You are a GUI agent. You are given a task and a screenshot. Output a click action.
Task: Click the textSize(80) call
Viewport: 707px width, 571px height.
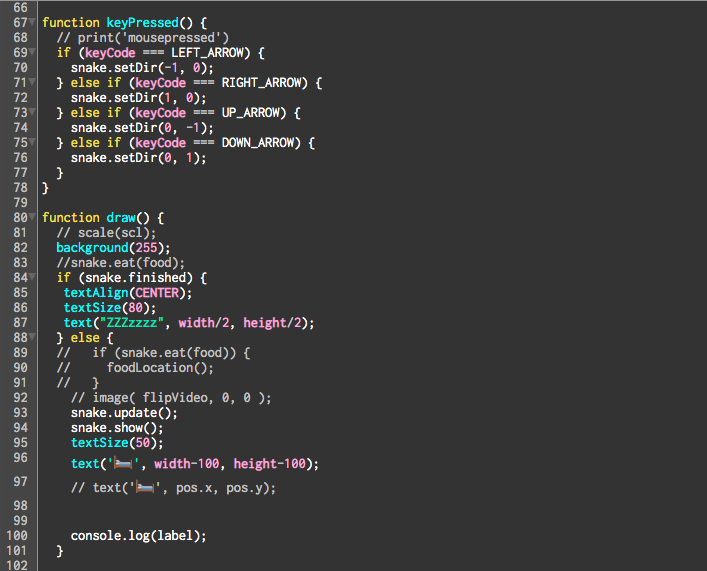110,308
